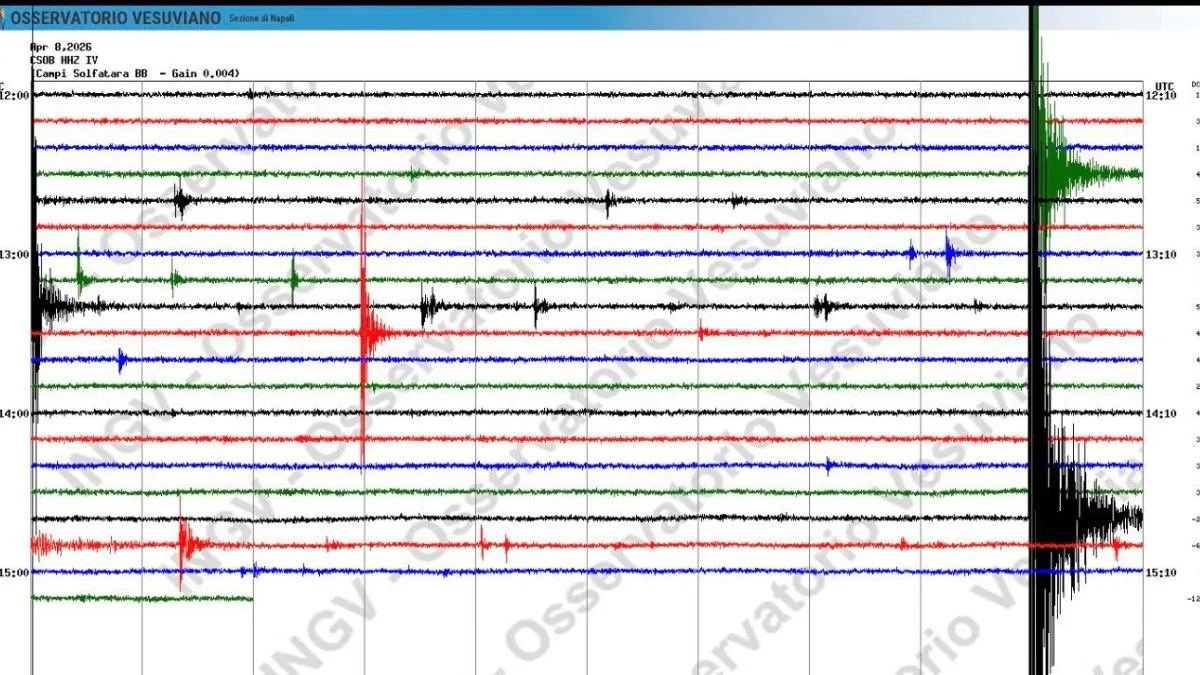Click the 15:00 left axis time marker

click(x=15, y=572)
